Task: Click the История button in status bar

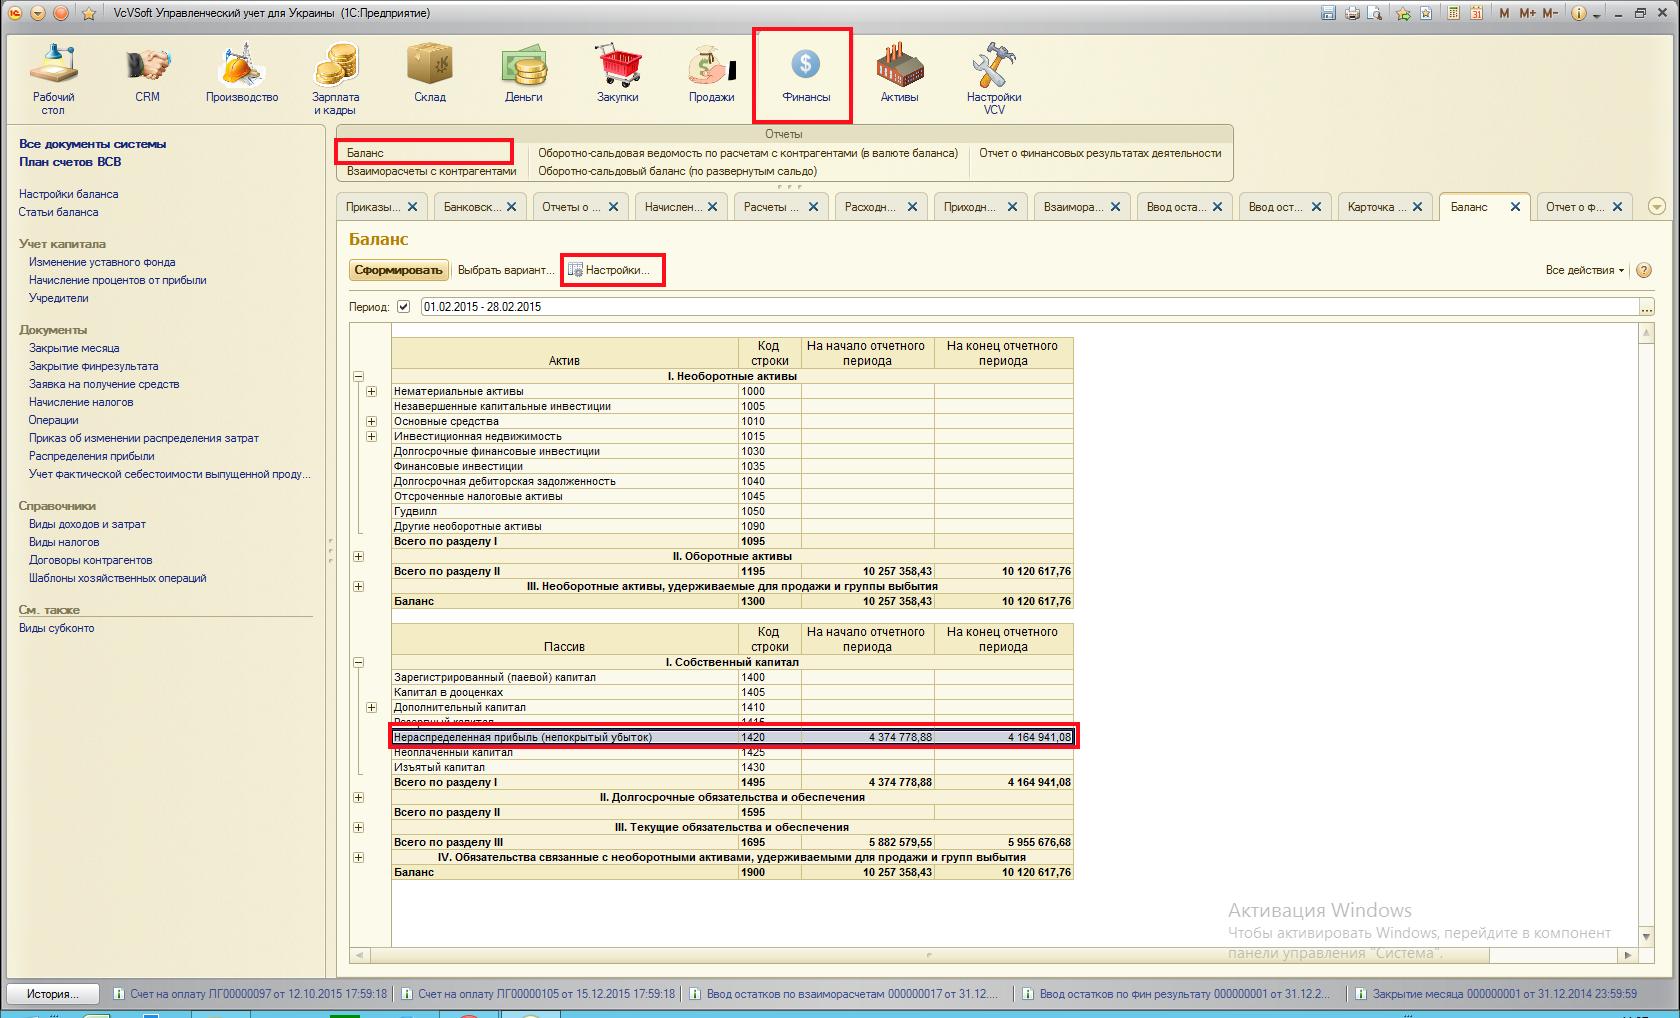Action: (x=53, y=994)
